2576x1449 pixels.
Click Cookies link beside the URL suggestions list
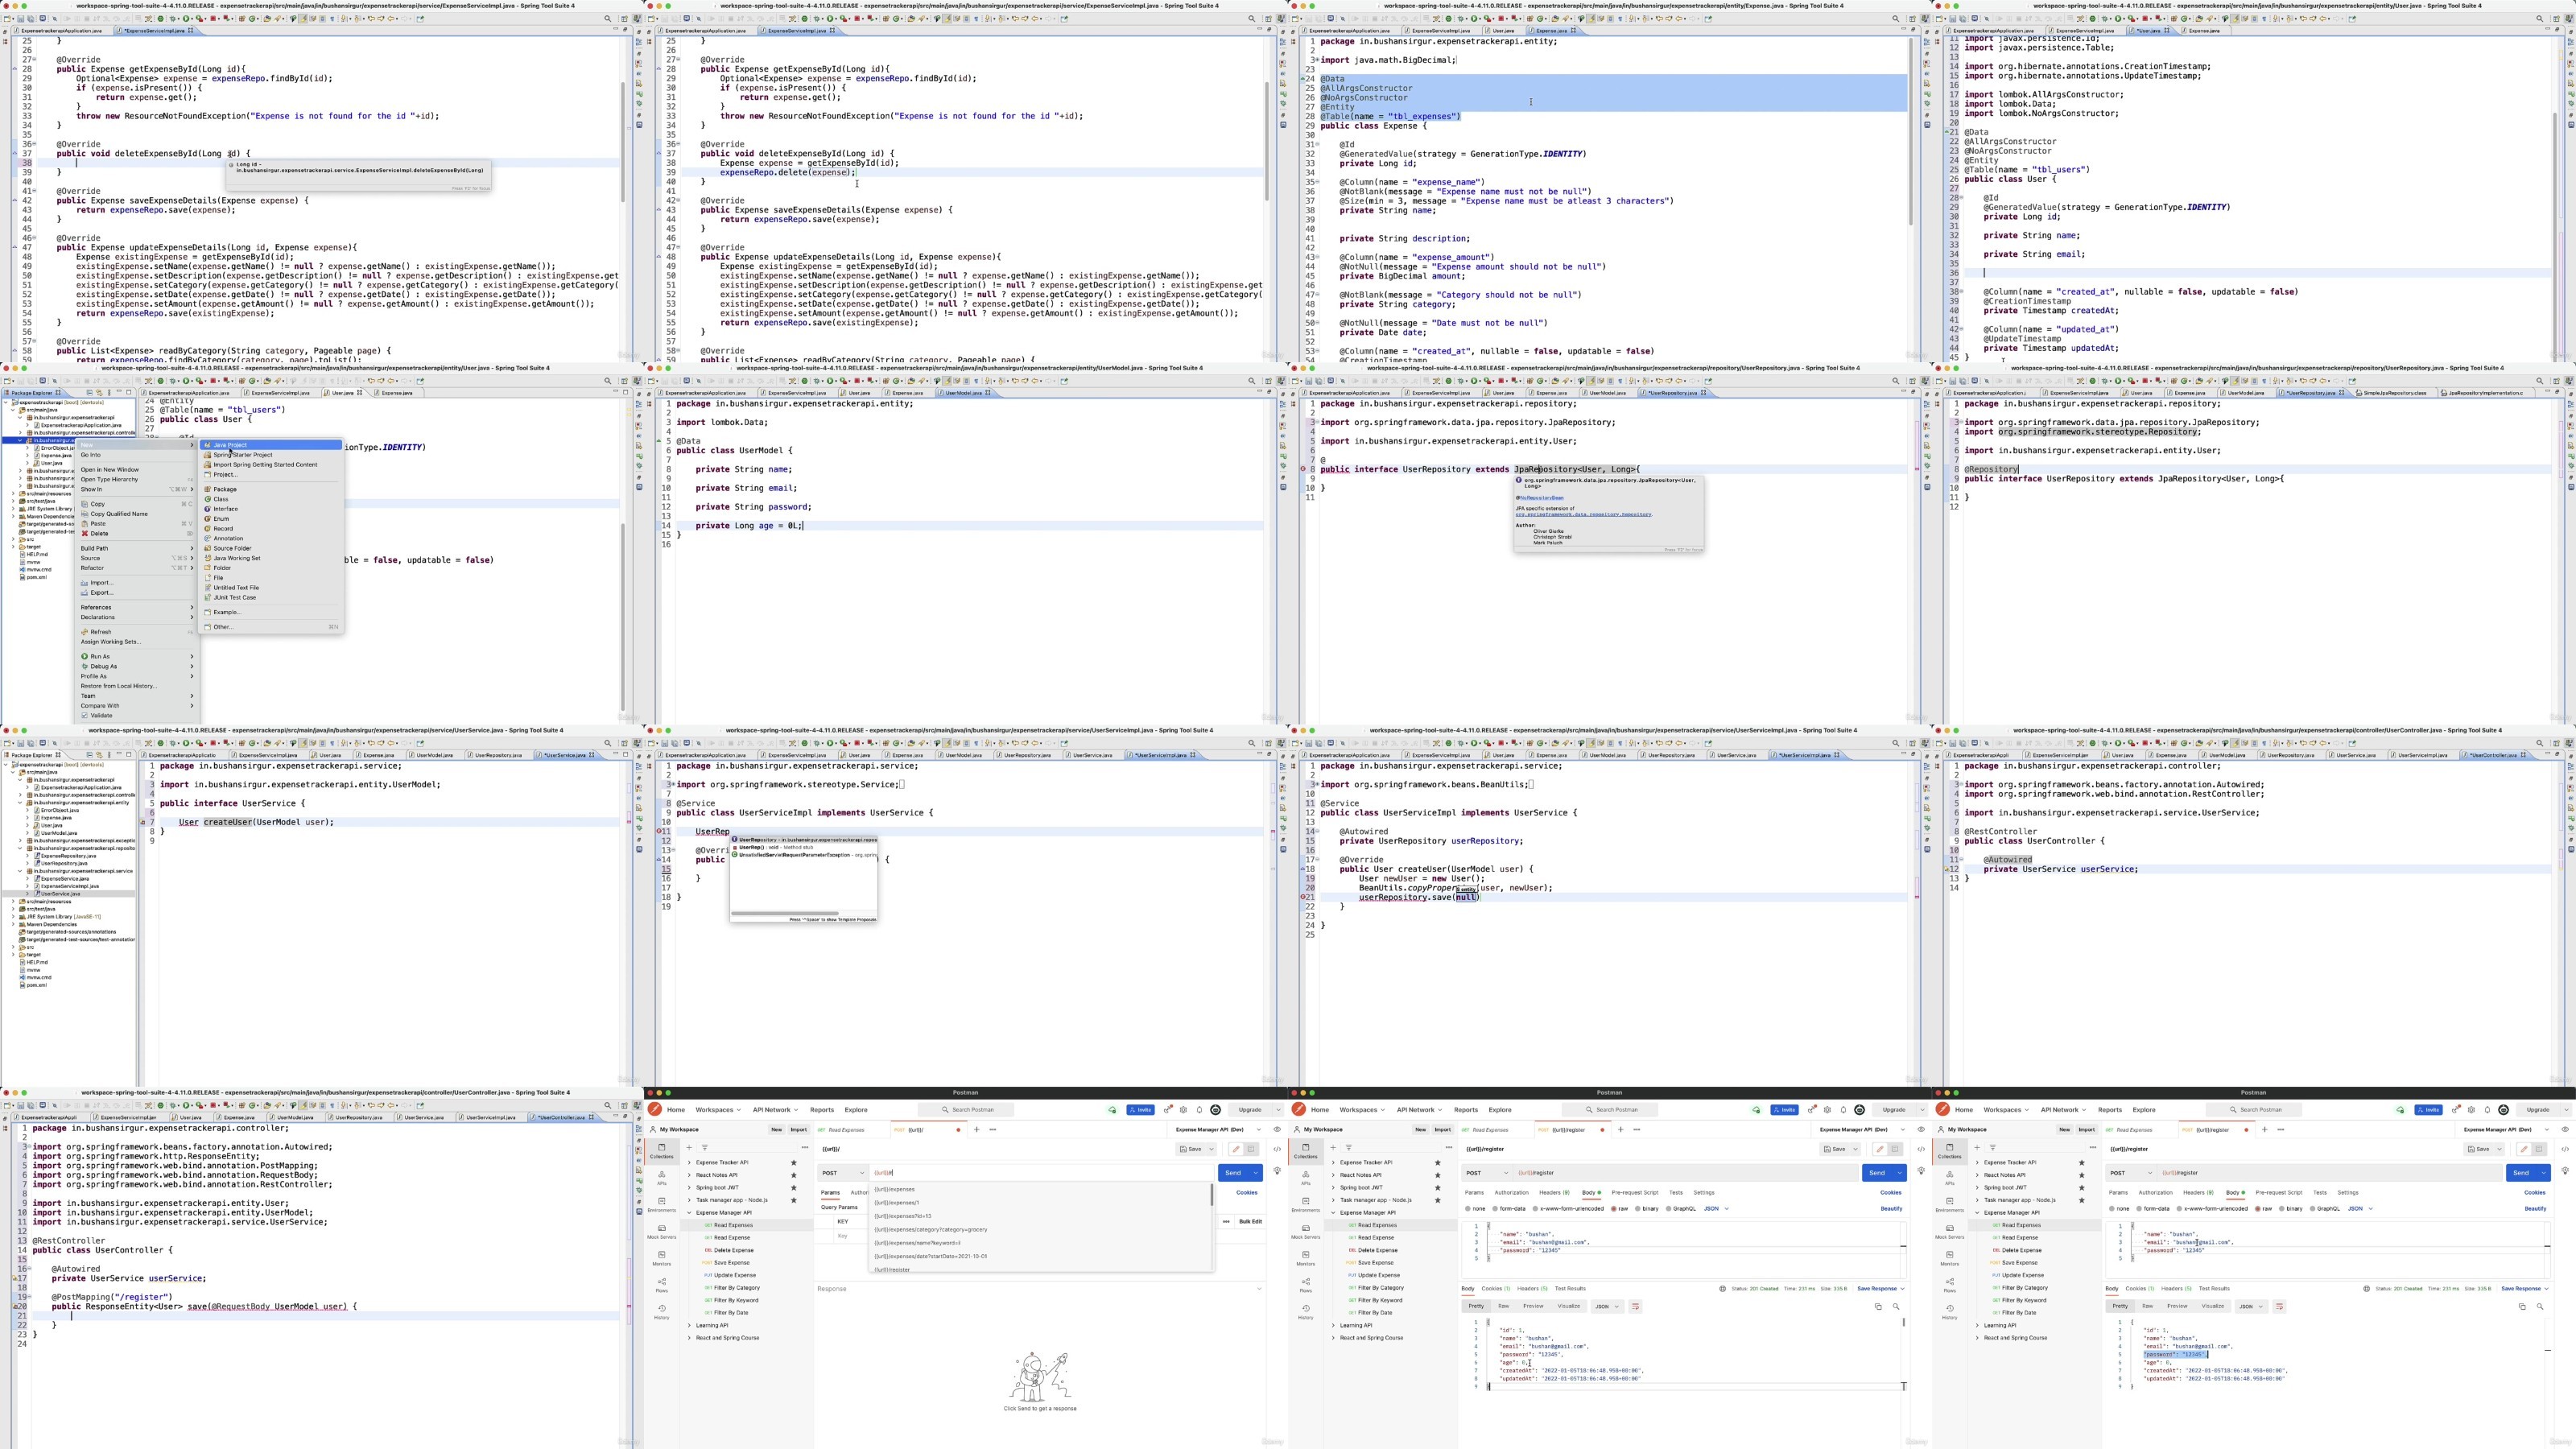point(1247,1192)
